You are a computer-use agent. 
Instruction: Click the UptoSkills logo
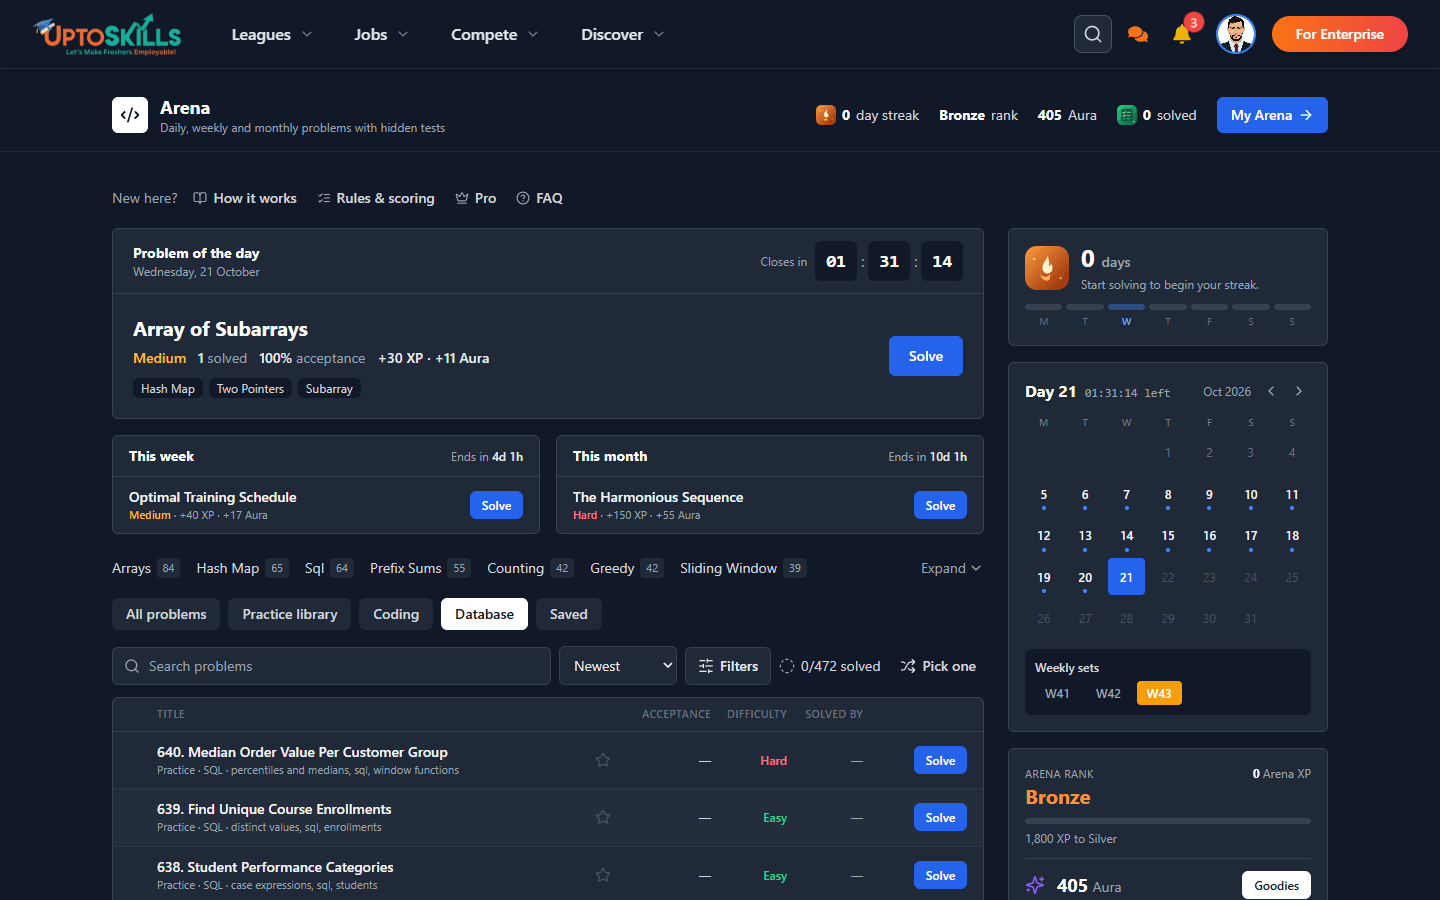tap(107, 34)
